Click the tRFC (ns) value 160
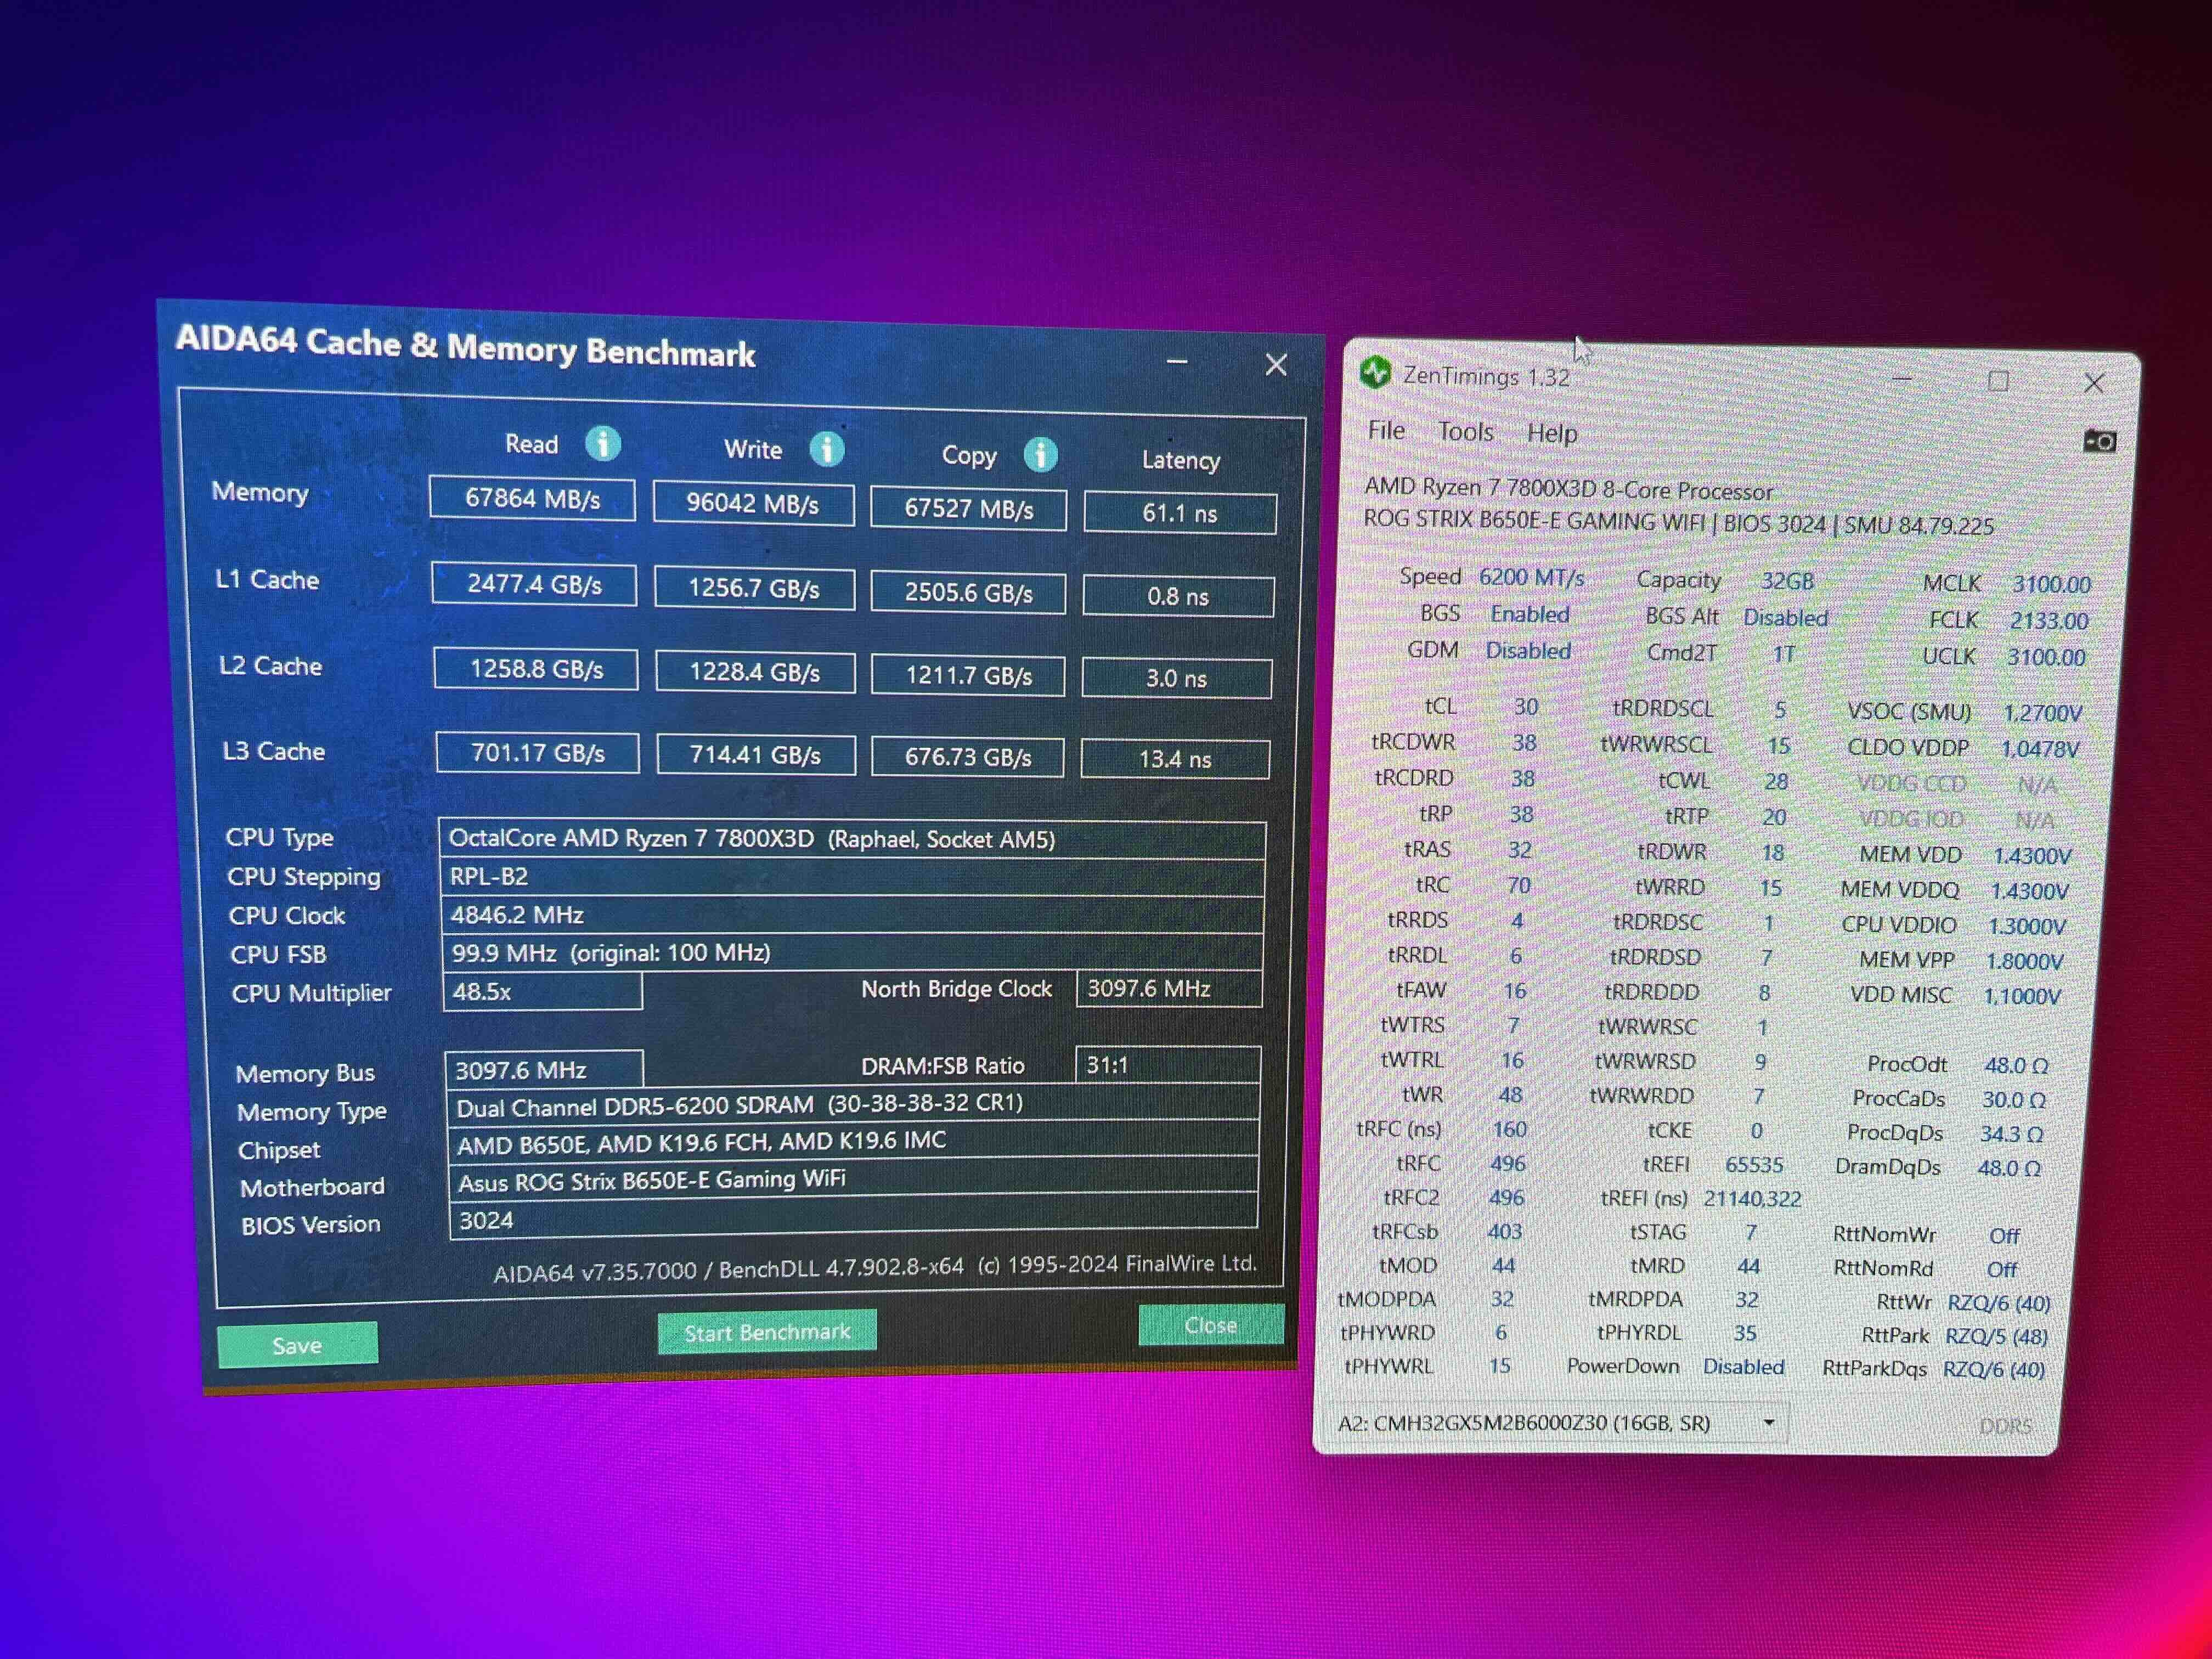 [x=1509, y=1129]
